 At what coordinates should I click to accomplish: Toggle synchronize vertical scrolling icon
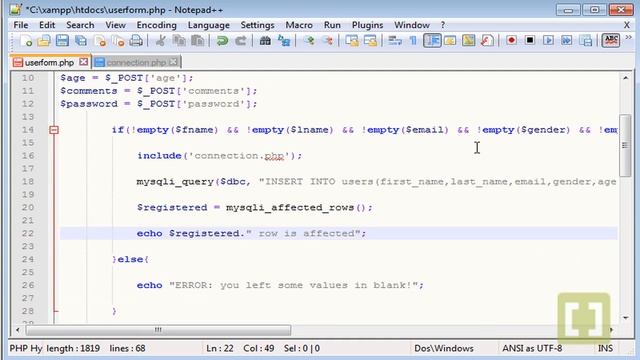(x=352, y=41)
